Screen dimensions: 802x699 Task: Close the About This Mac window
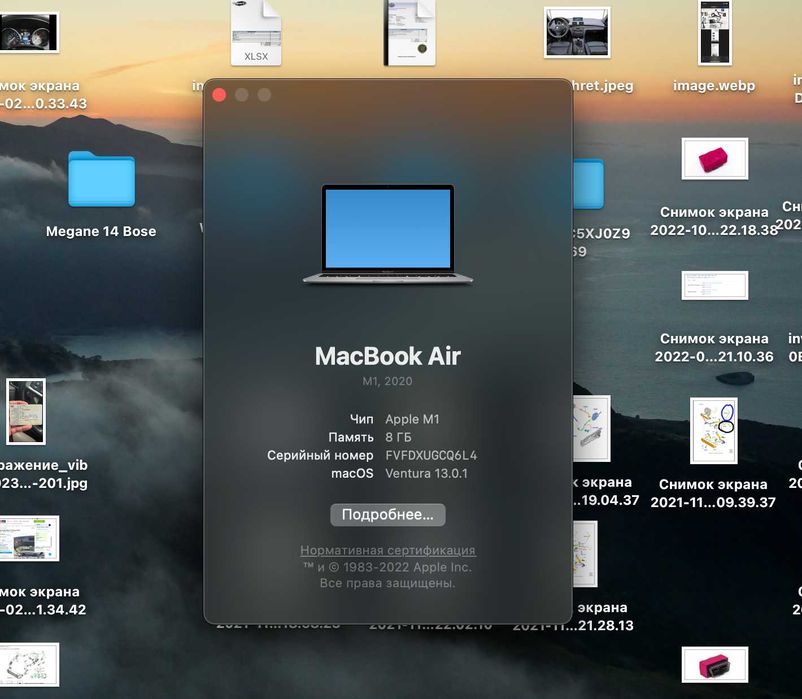[x=219, y=95]
